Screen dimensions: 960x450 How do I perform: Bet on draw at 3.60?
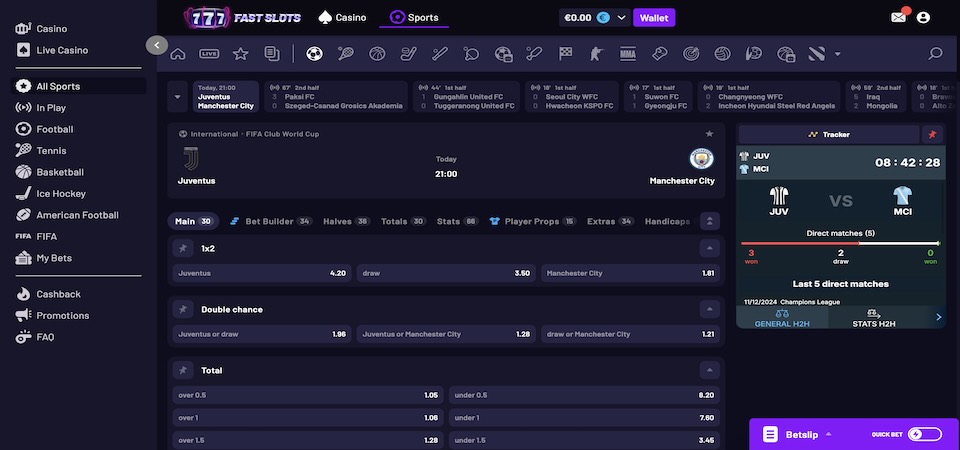pyautogui.click(x=446, y=273)
